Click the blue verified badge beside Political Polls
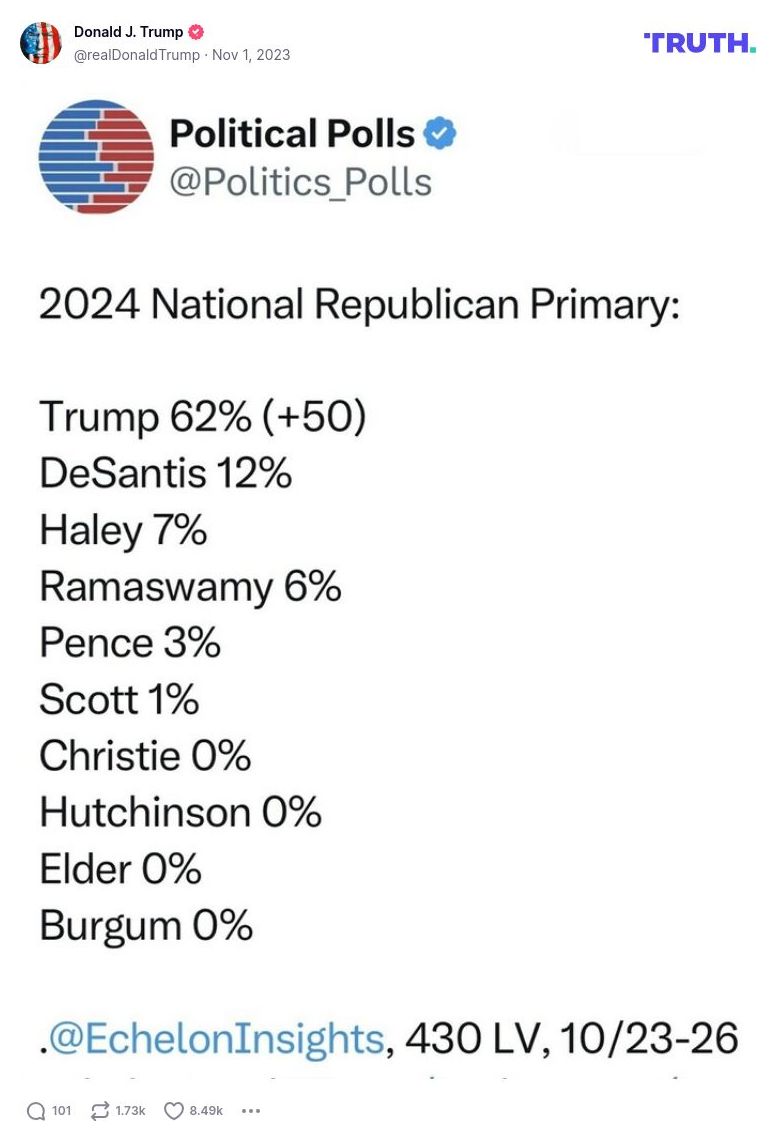 (440, 133)
